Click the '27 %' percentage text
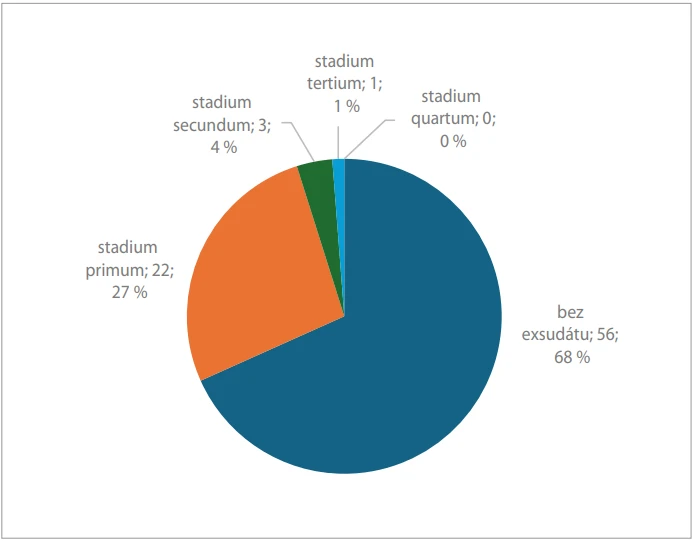The image size is (692, 541). (129, 293)
